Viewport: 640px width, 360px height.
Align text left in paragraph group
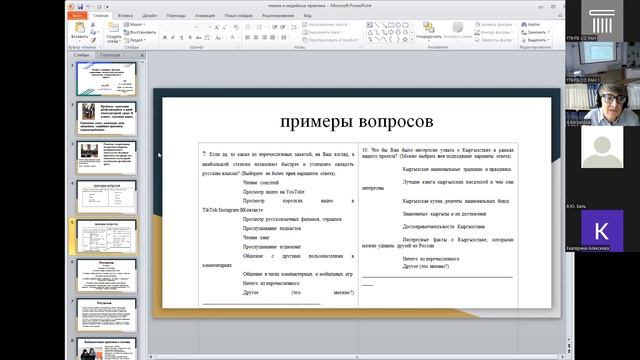click(x=247, y=38)
